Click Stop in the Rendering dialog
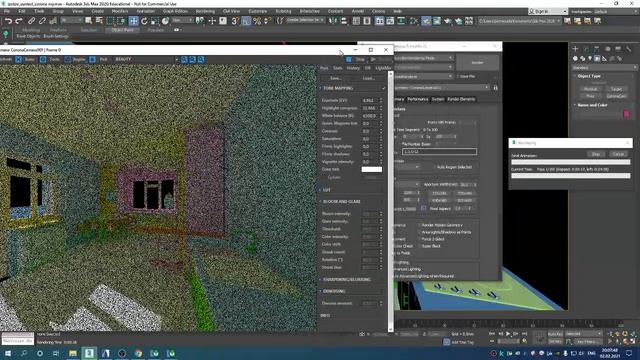 (596, 154)
